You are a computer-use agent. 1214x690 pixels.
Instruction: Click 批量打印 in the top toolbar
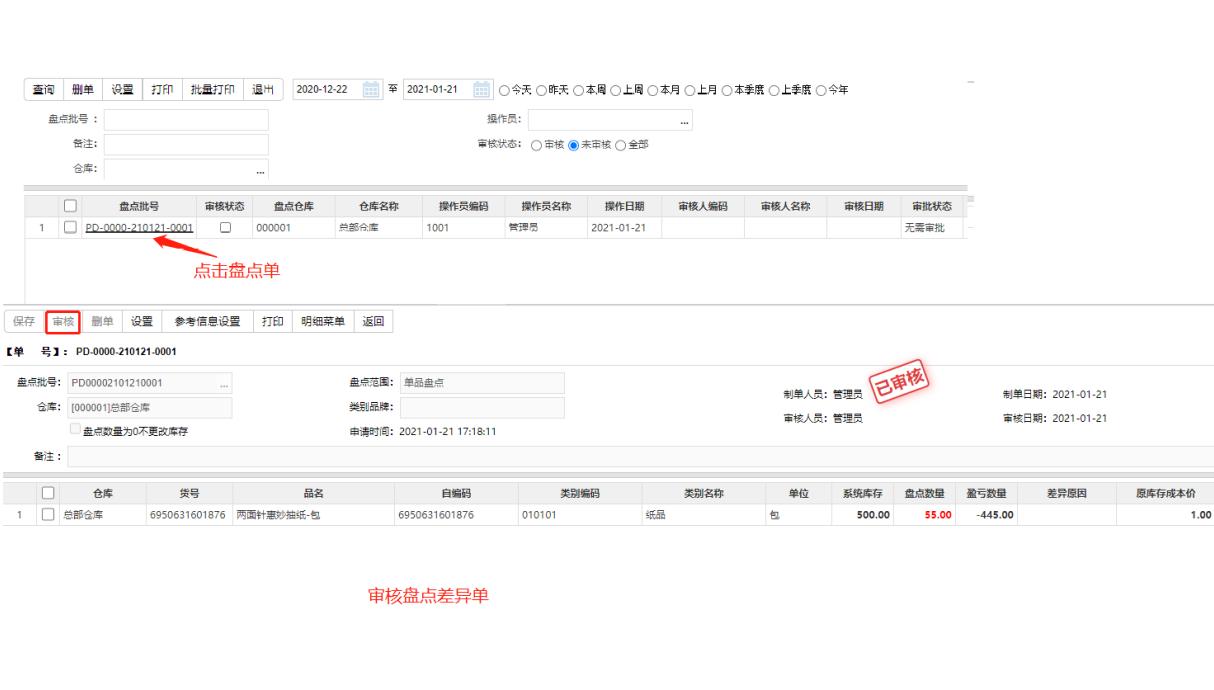coord(211,87)
